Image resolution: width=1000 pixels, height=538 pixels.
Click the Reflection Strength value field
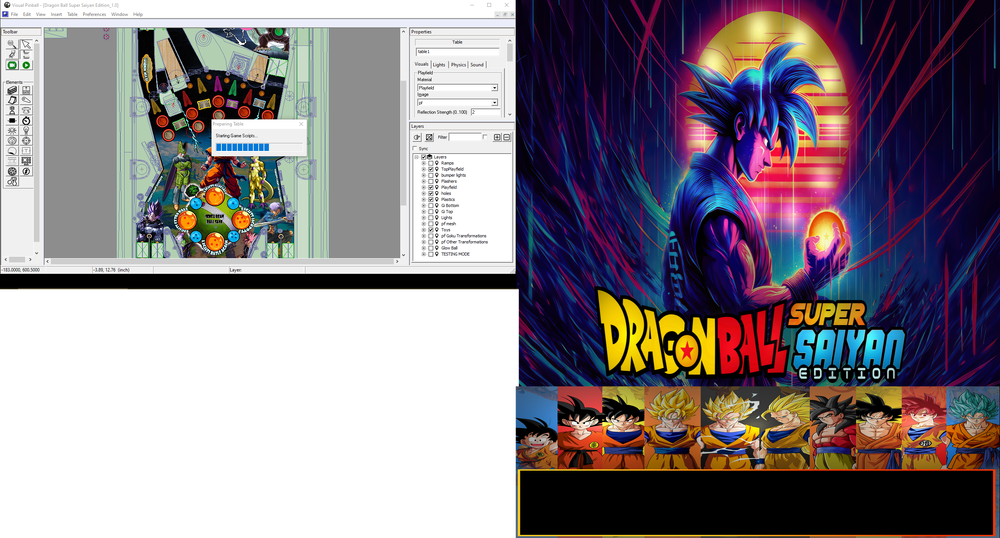click(x=485, y=112)
